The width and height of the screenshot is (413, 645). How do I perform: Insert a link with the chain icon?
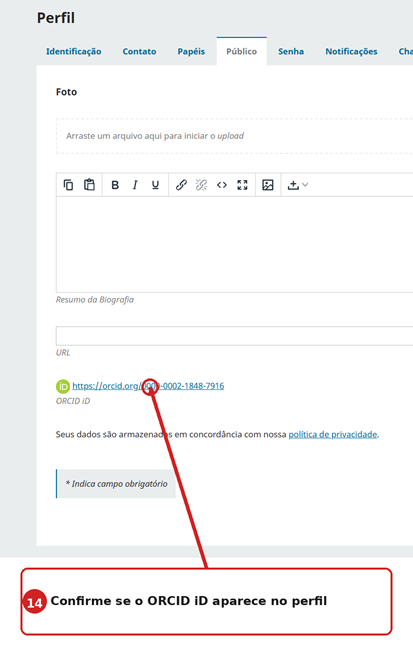click(181, 185)
